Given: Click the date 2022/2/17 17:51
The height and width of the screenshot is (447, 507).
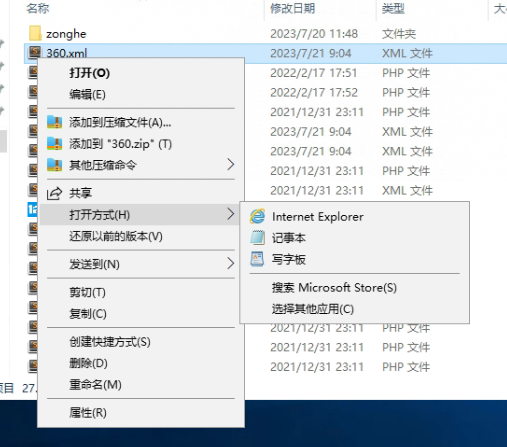Looking at the screenshot, I should 313,73.
